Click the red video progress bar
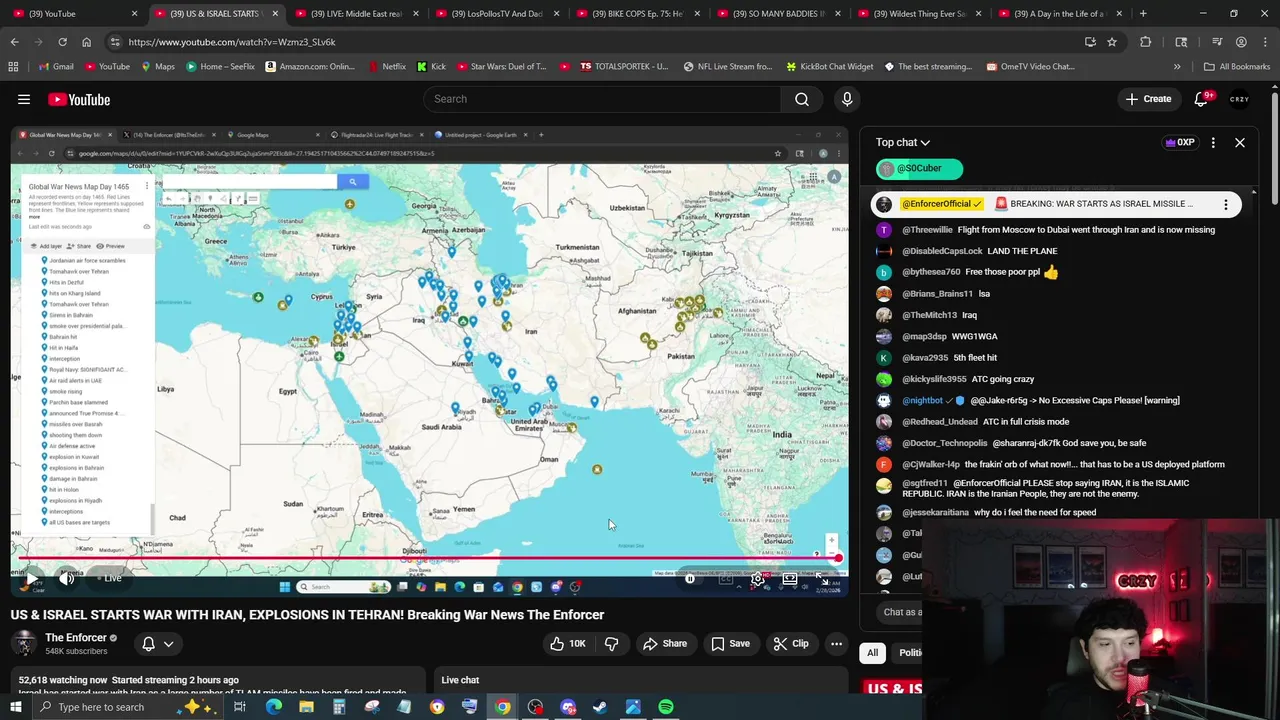The width and height of the screenshot is (1280, 720). click(427, 559)
